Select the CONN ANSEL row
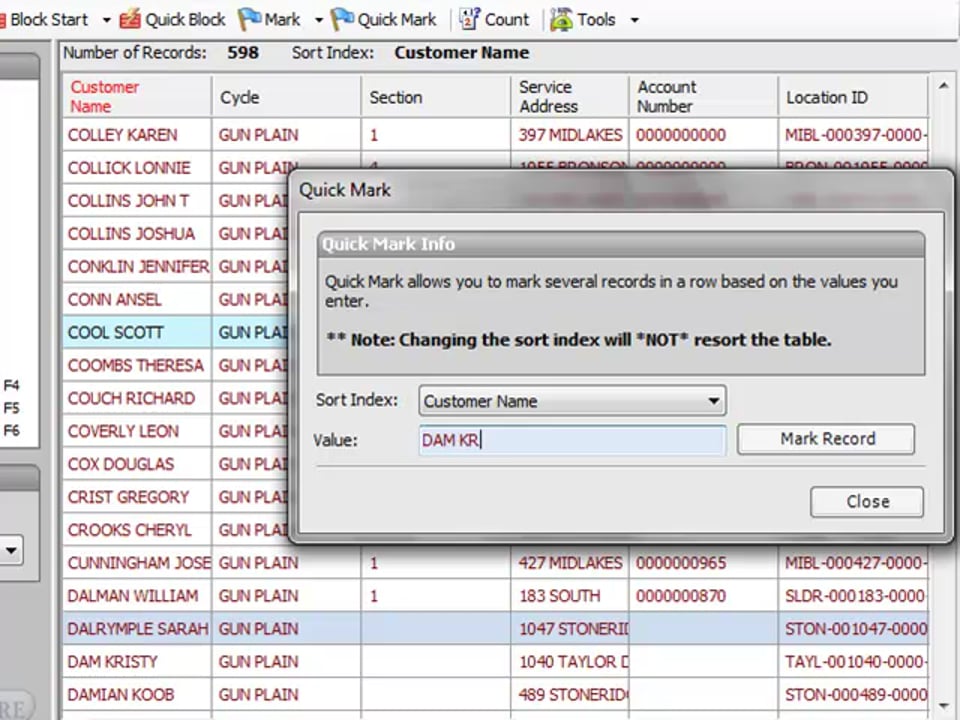The width and height of the screenshot is (960, 720). point(175,300)
